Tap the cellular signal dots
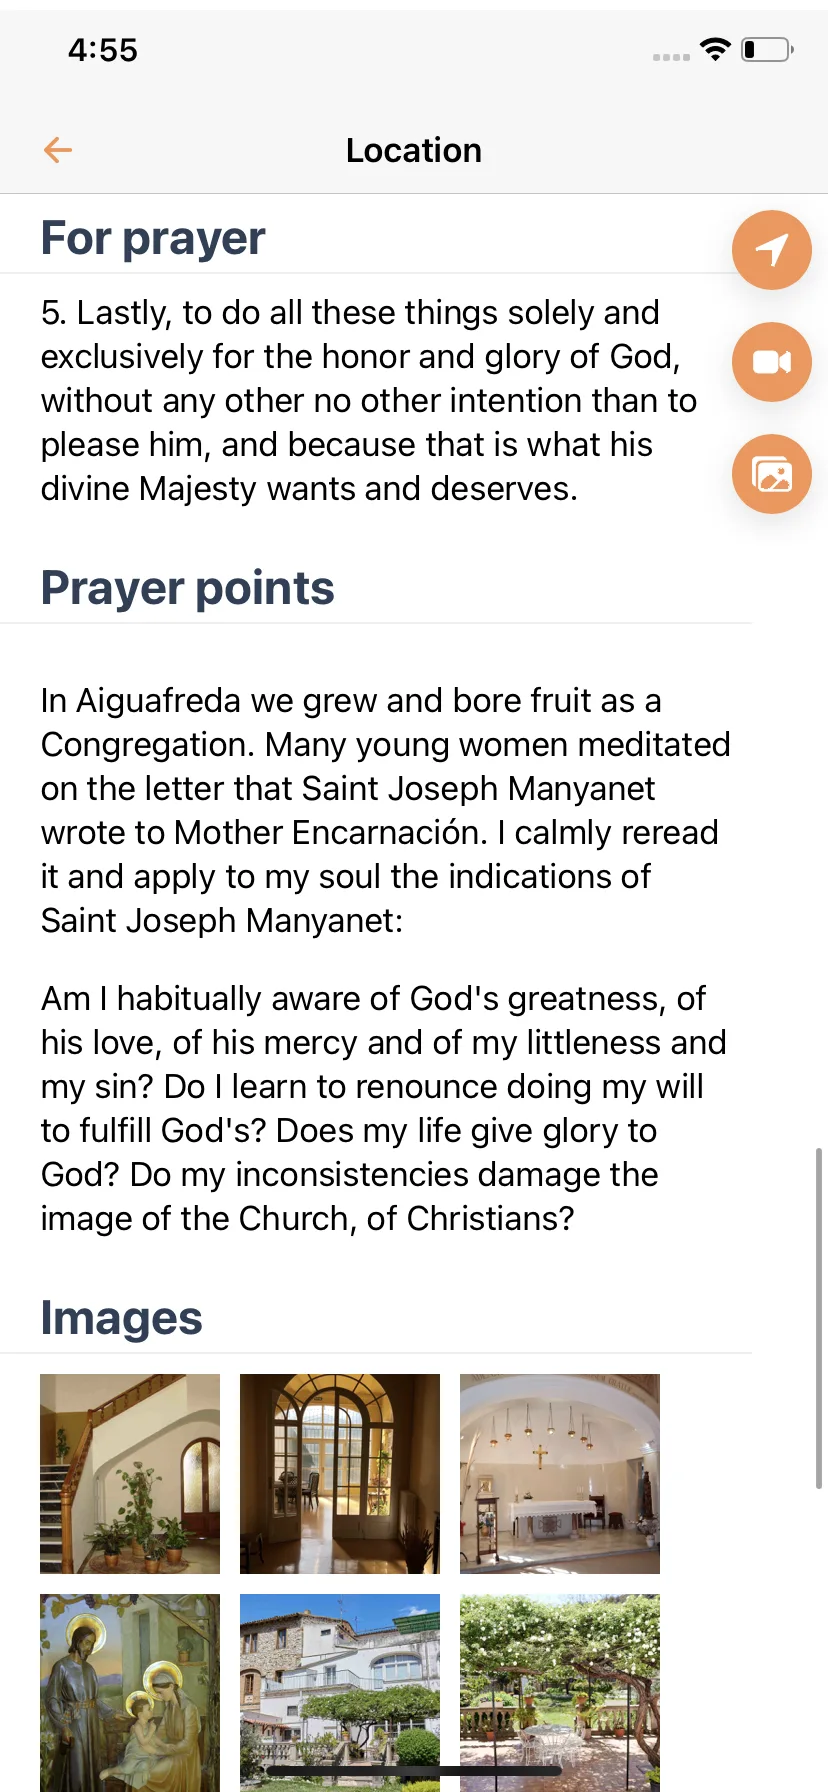 [x=671, y=57]
